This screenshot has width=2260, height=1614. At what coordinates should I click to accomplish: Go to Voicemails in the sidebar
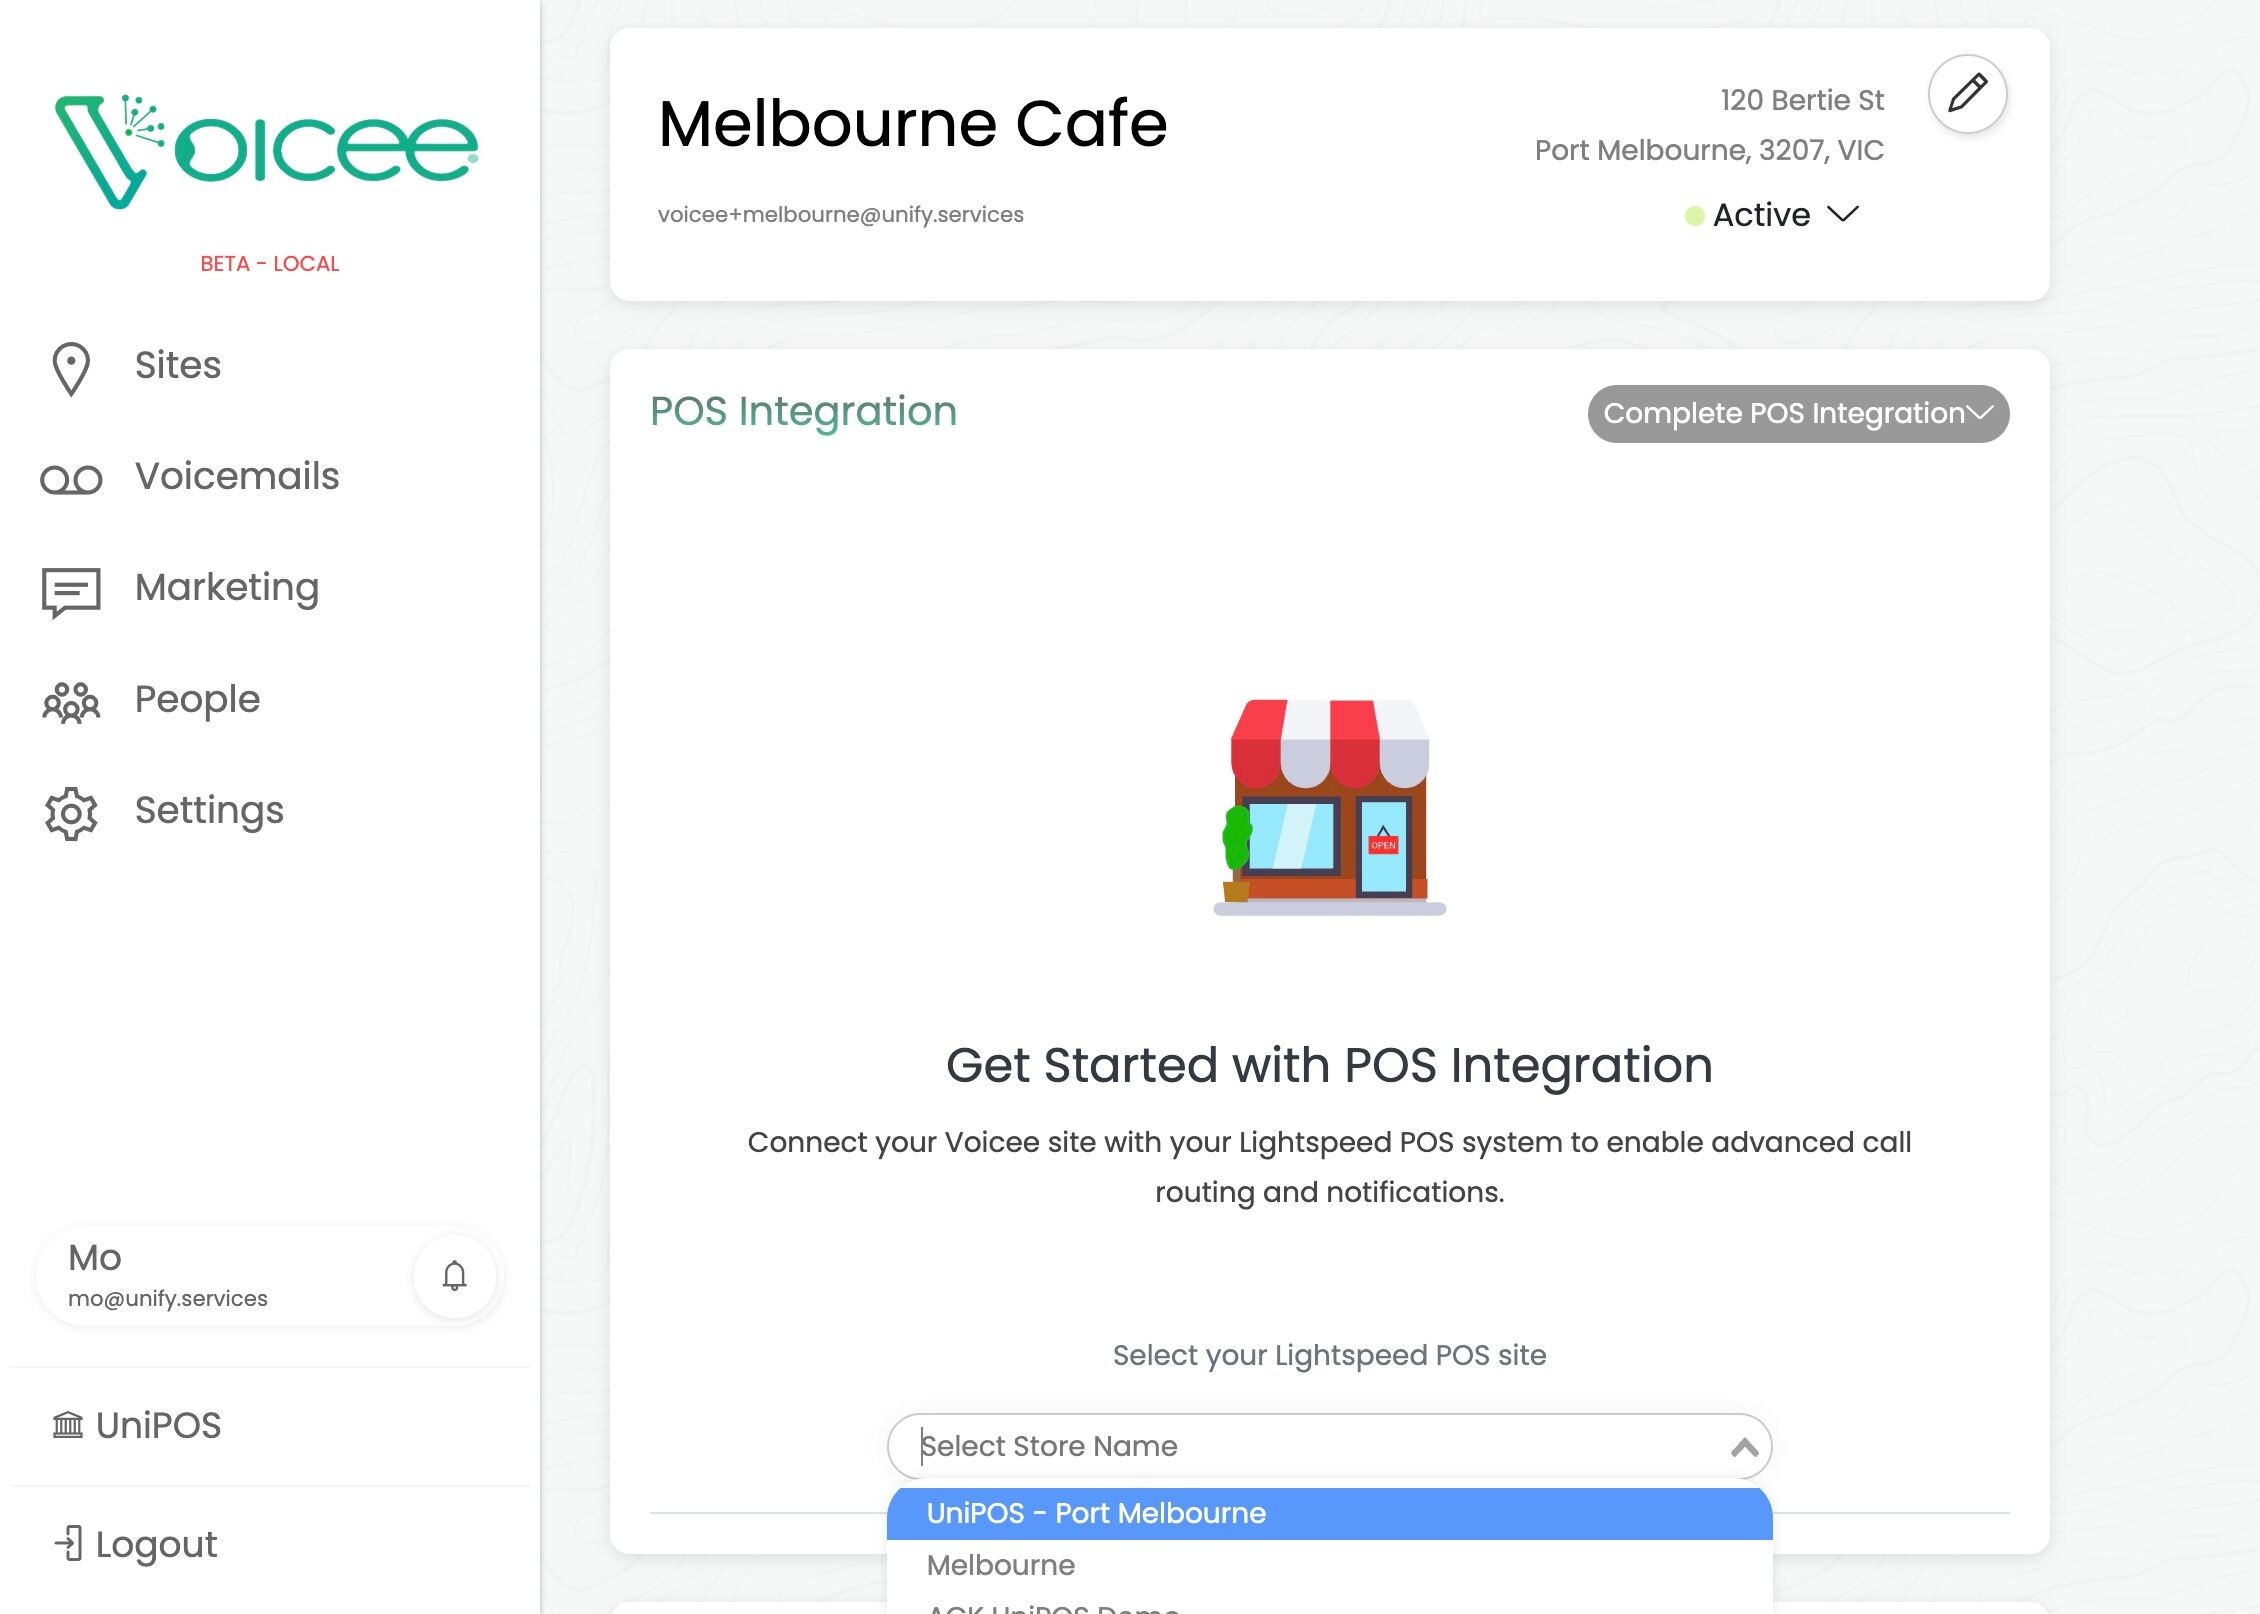pos(237,476)
